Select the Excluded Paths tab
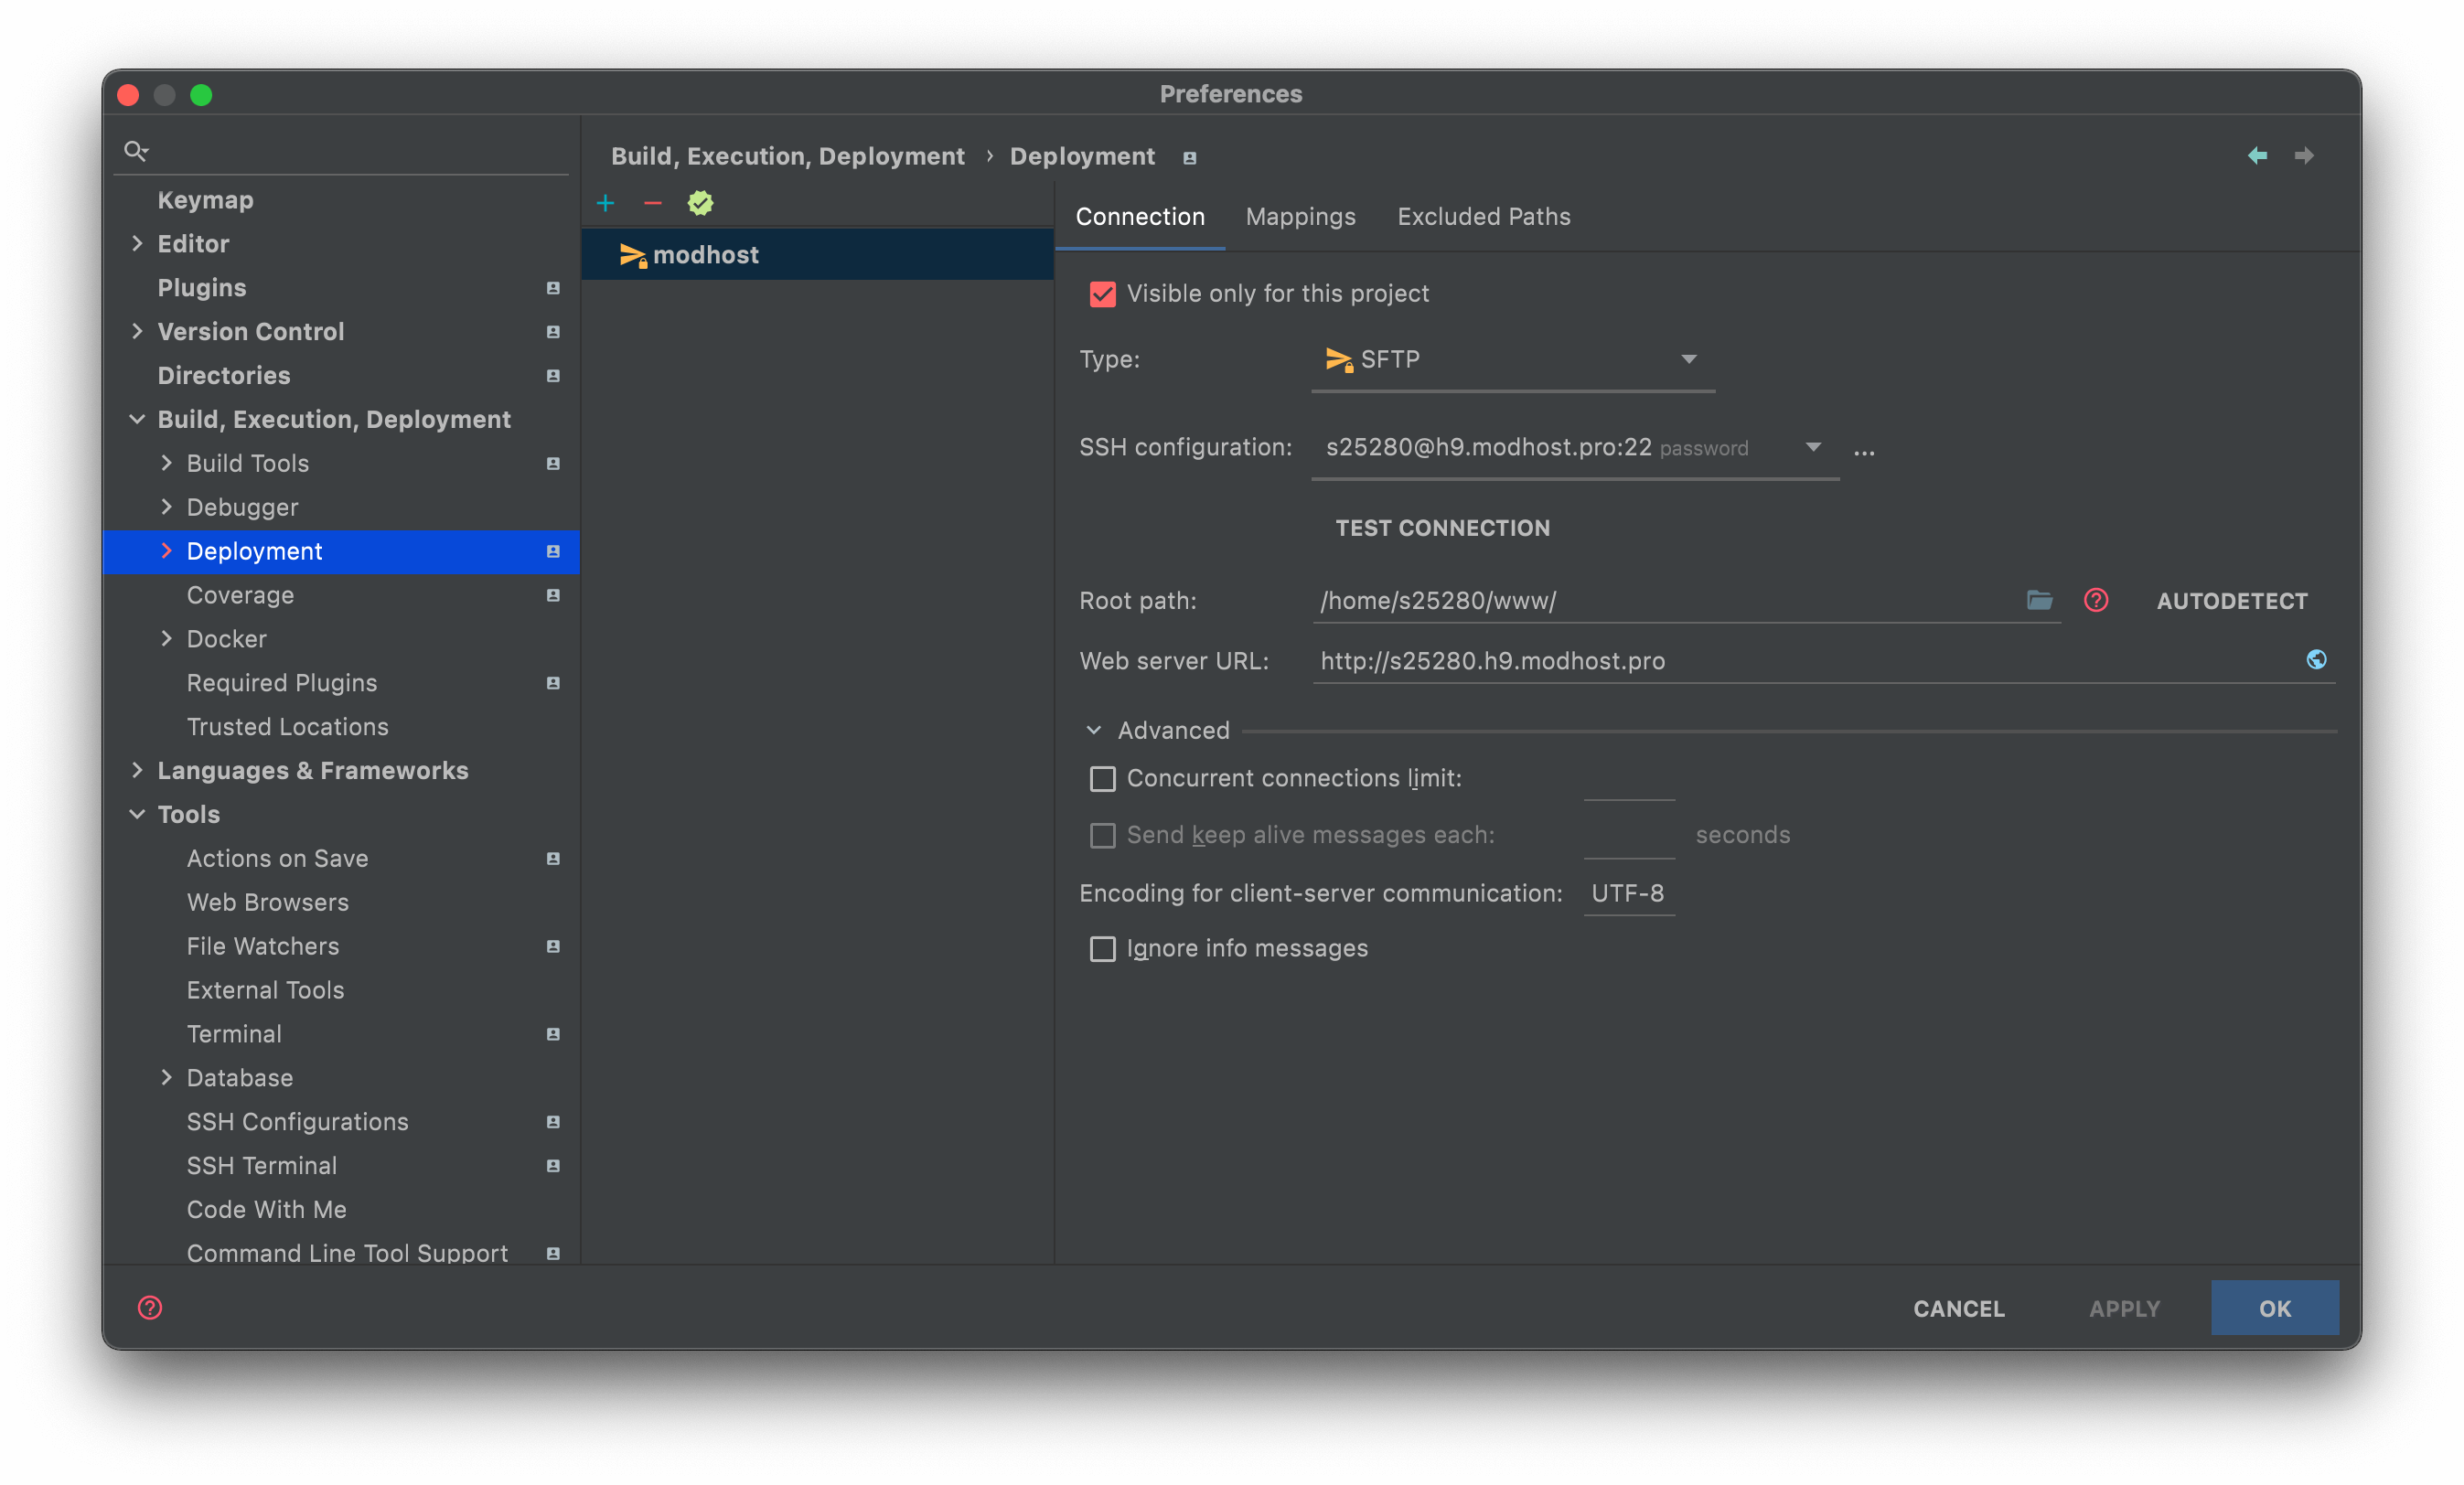Screen dimensions: 2464x1485 pos(1484,215)
